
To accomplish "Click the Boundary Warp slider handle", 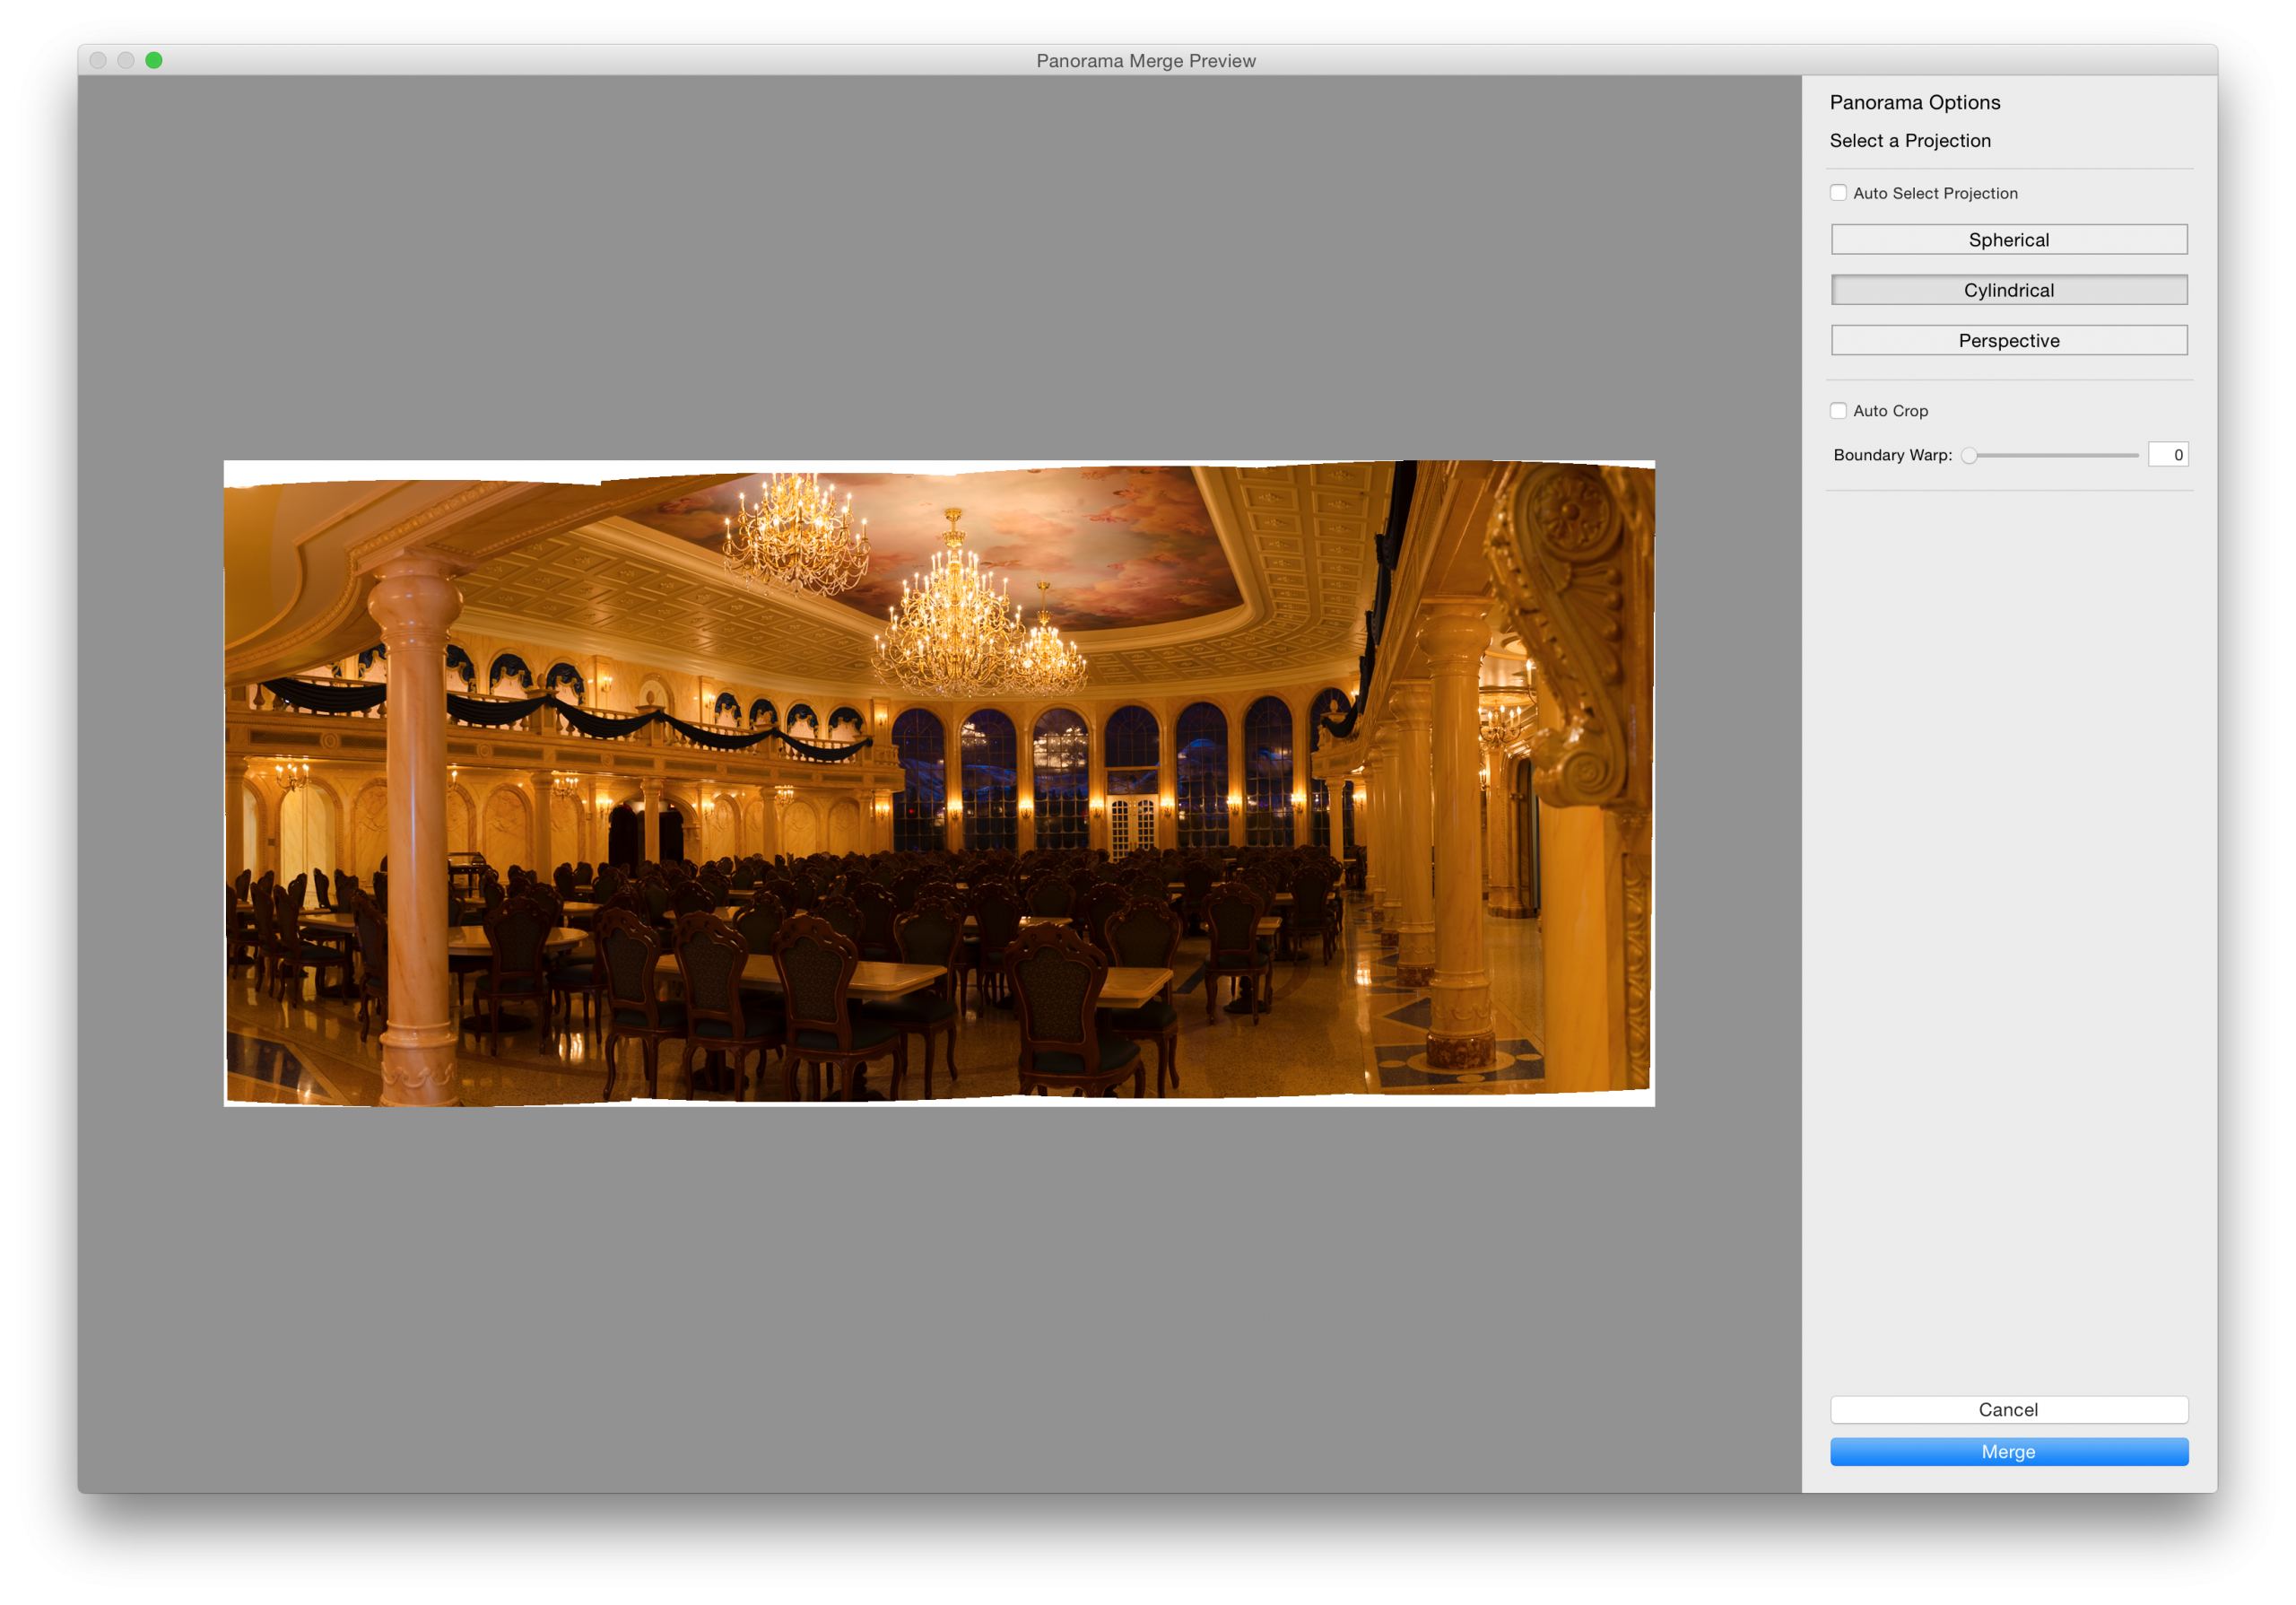I will pos(1969,456).
